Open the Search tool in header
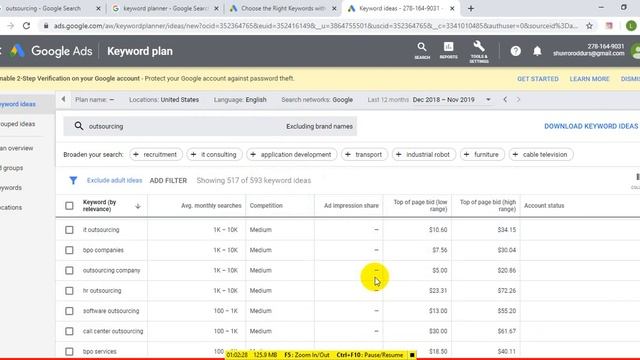640x360 pixels. point(422,51)
